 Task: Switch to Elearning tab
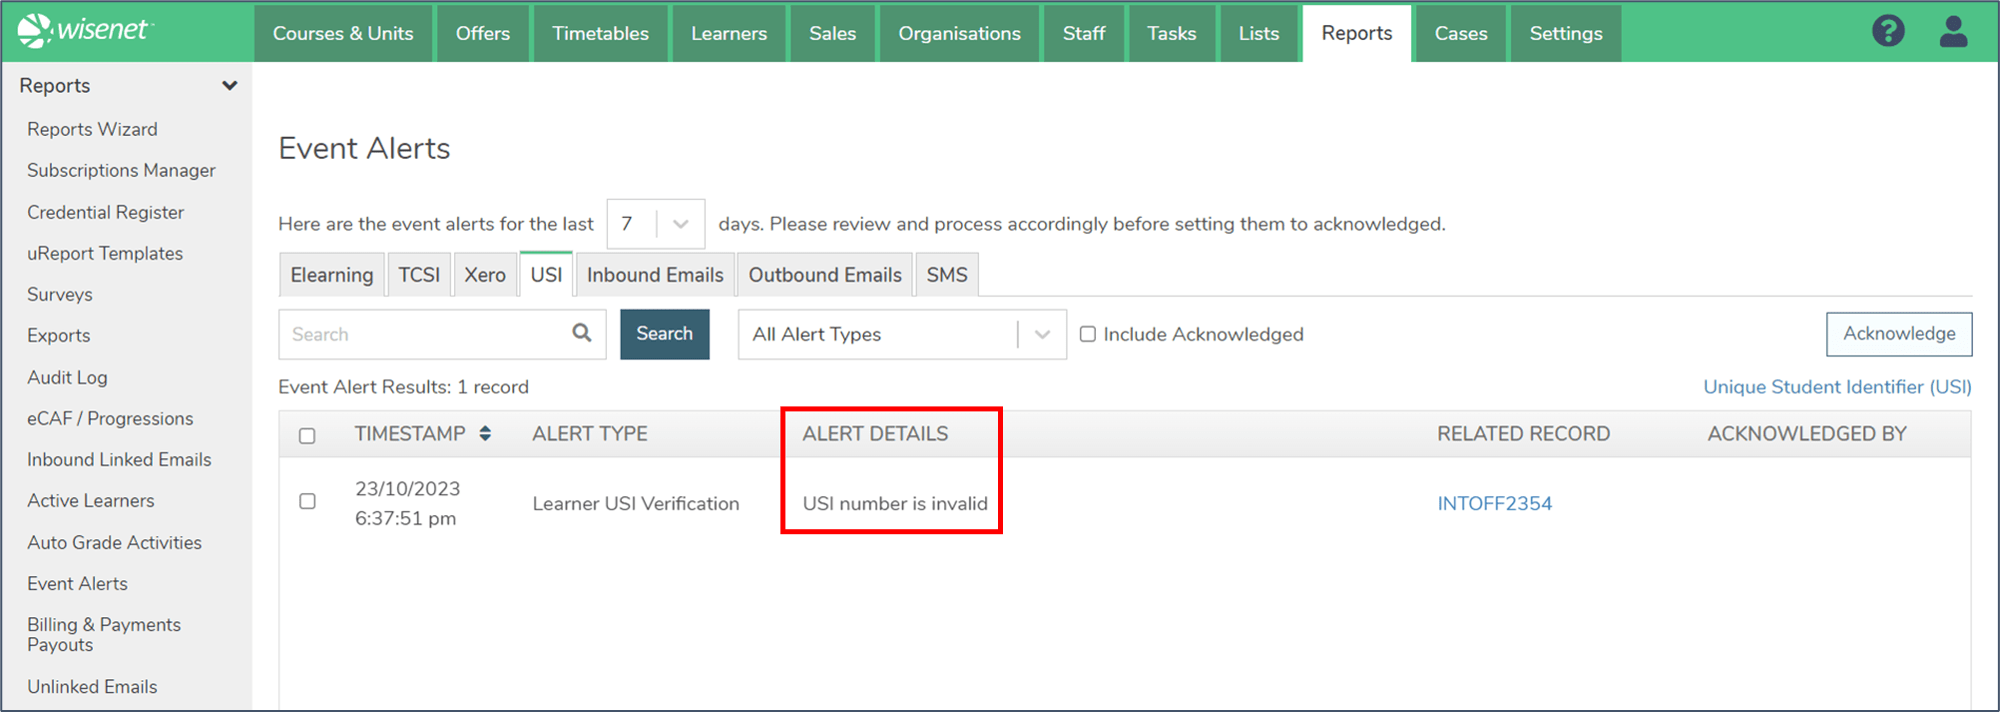tap(332, 275)
